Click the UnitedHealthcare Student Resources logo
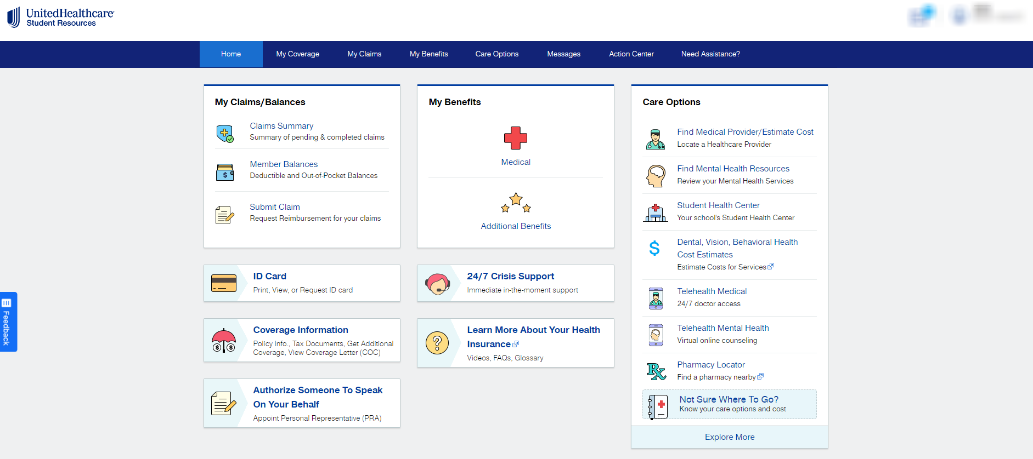Viewport: 1033px width, 459px height. [60, 17]
